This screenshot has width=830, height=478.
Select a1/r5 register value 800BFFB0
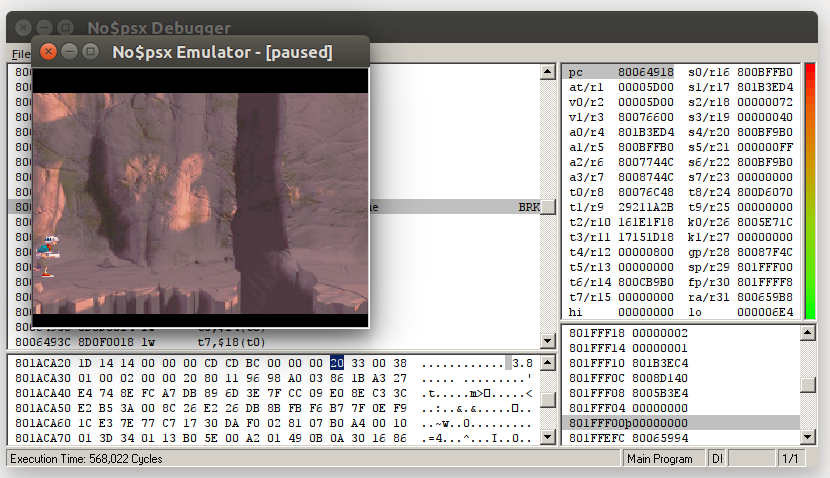coord(646,147)
